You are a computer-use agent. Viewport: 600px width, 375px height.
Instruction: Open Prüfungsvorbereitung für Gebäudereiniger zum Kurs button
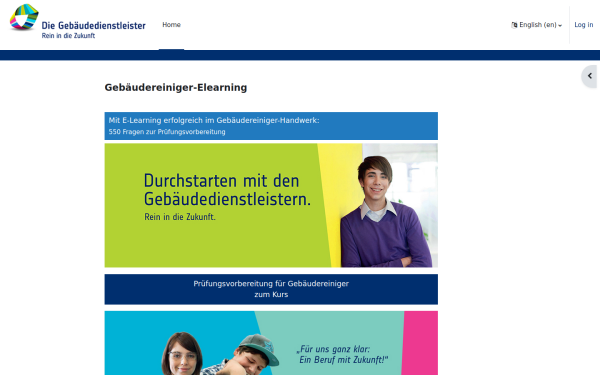point(271,289)
